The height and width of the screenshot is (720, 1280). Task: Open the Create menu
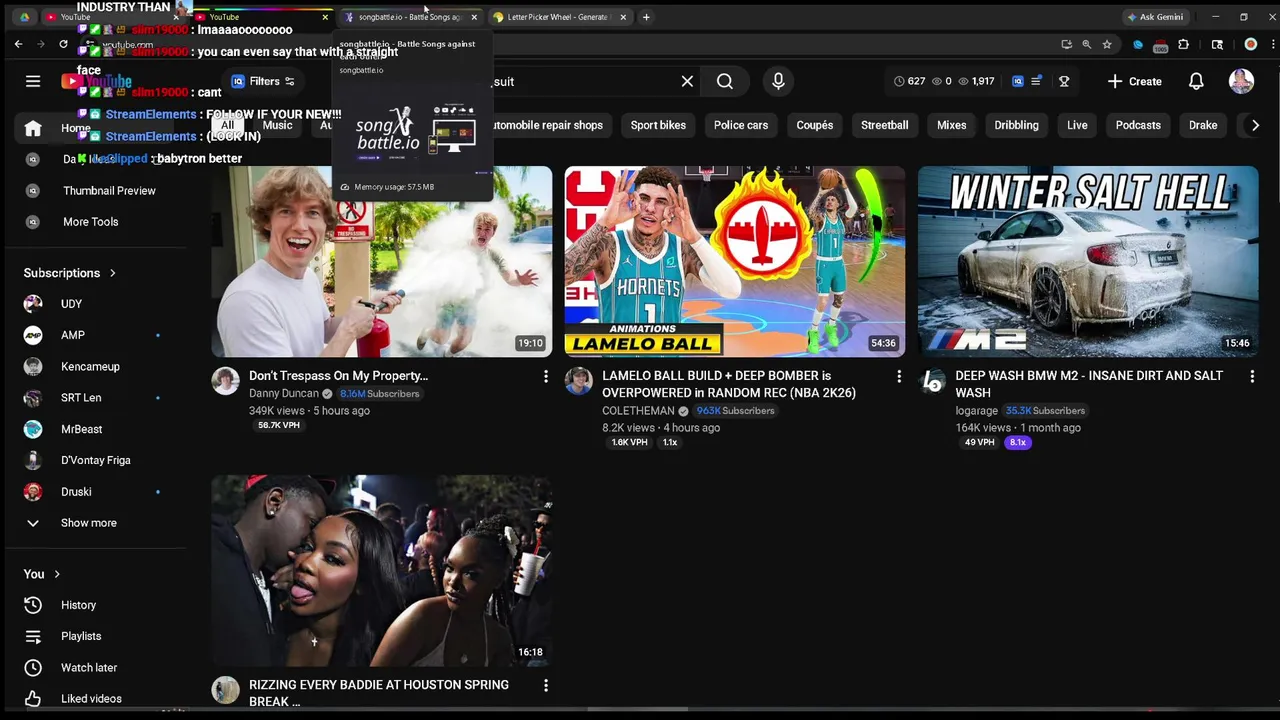[1135, 81]
